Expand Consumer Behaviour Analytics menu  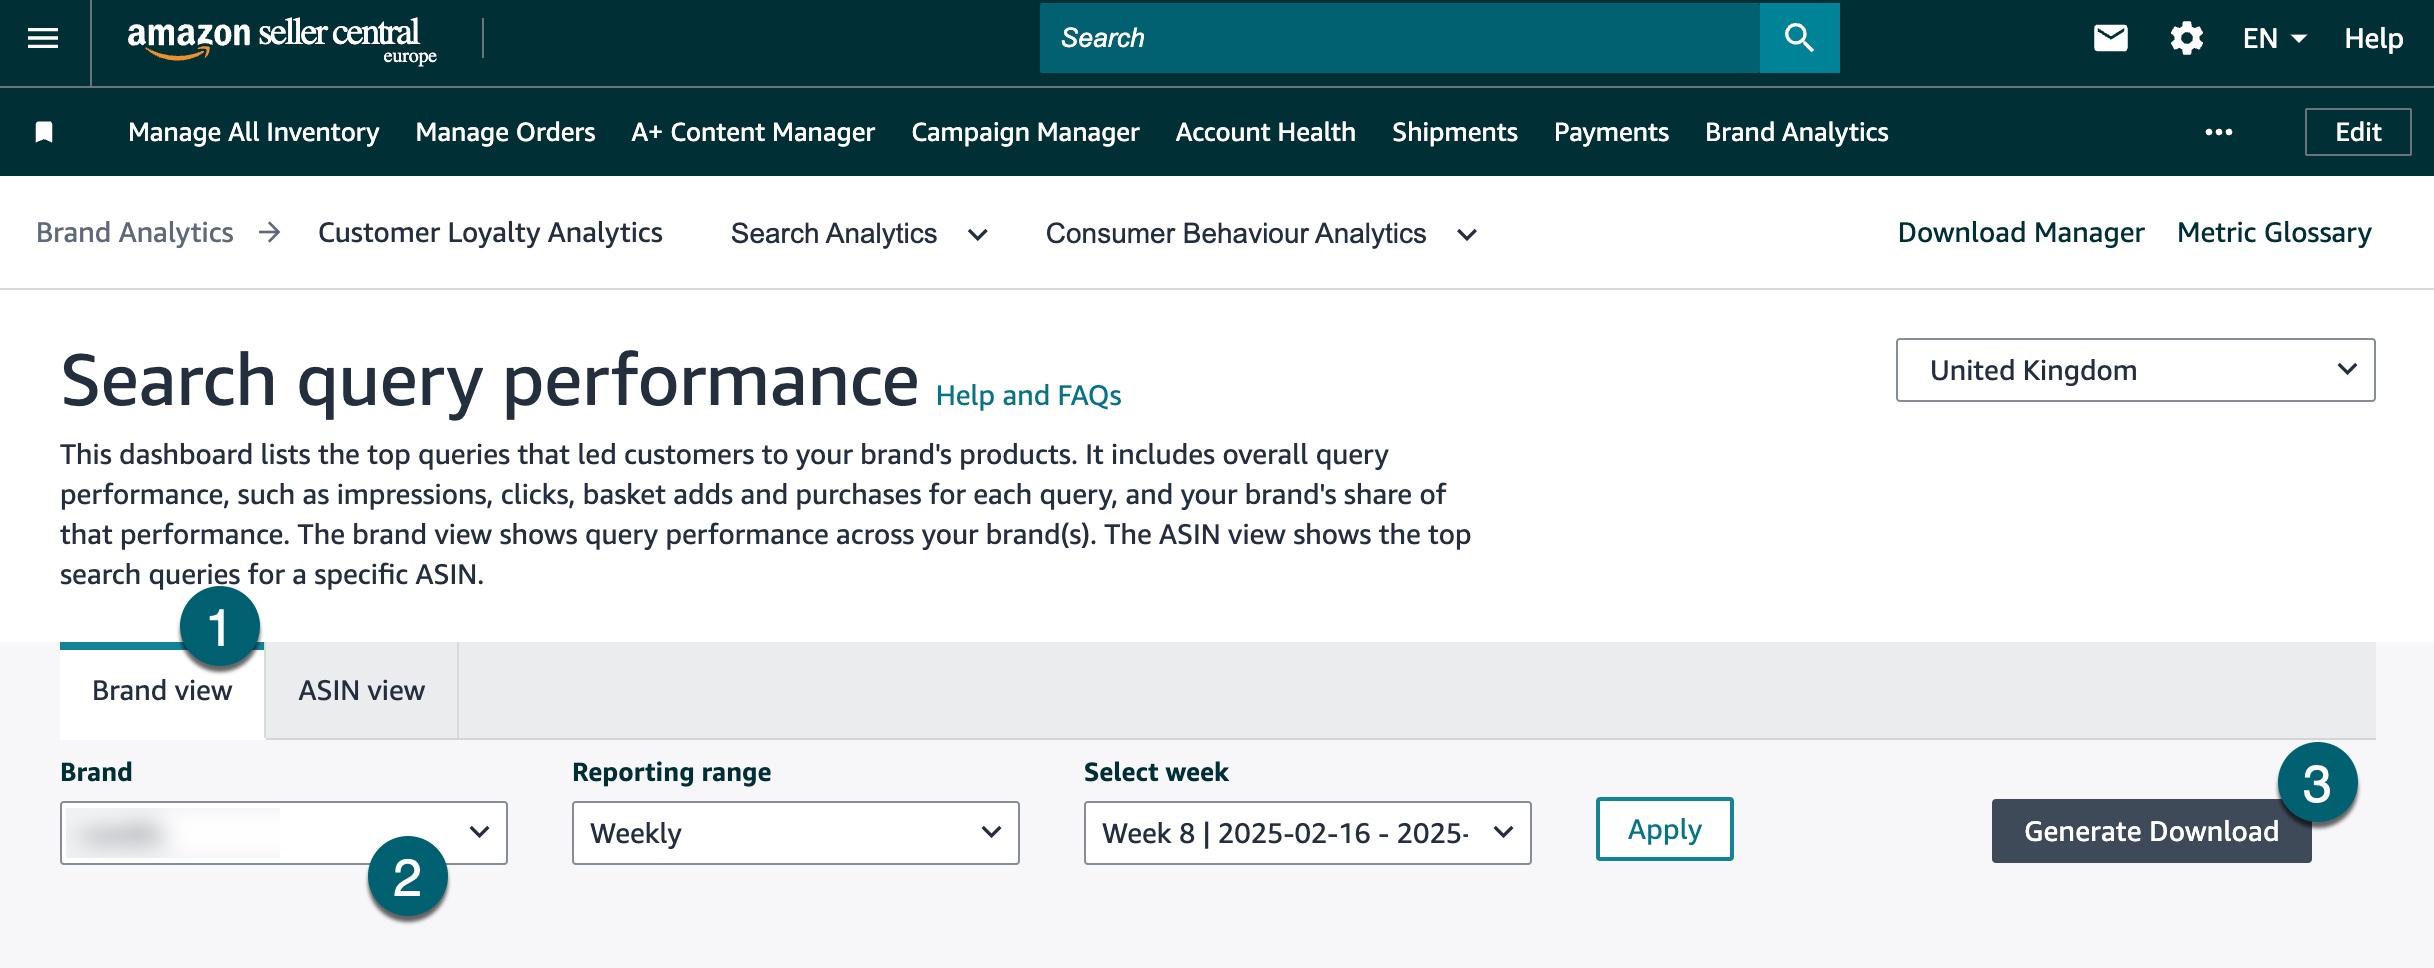click(x=1261, y=233)
